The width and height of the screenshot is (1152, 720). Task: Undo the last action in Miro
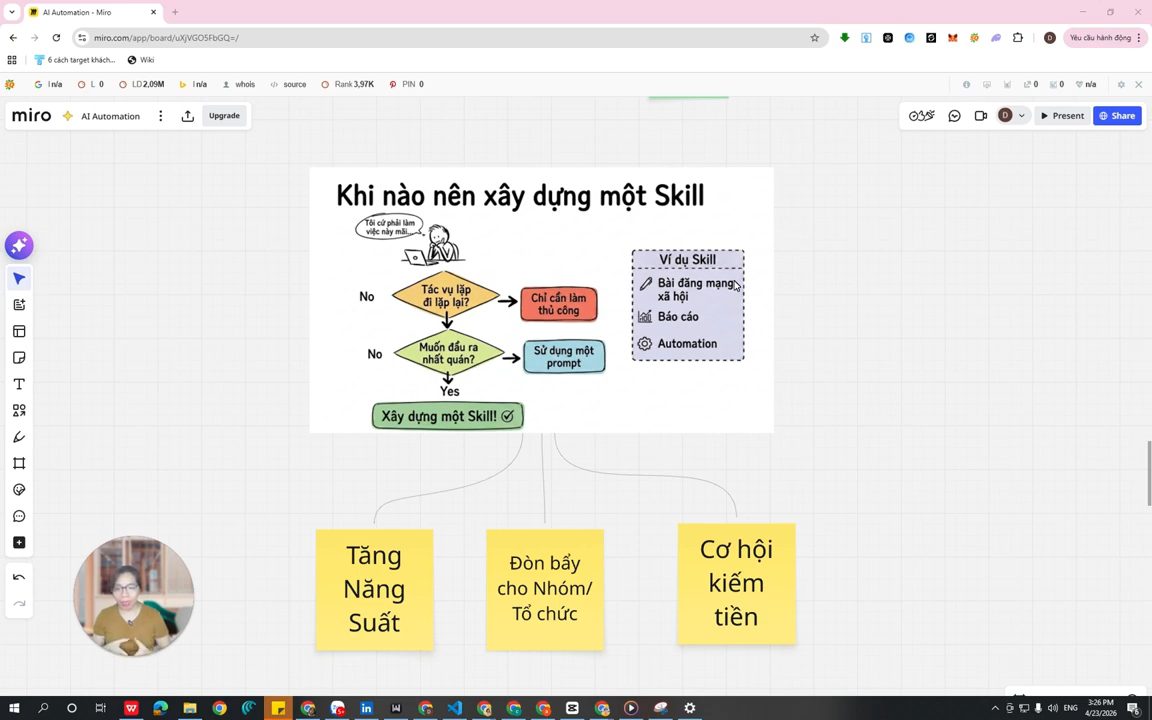[x=19, y=577]
